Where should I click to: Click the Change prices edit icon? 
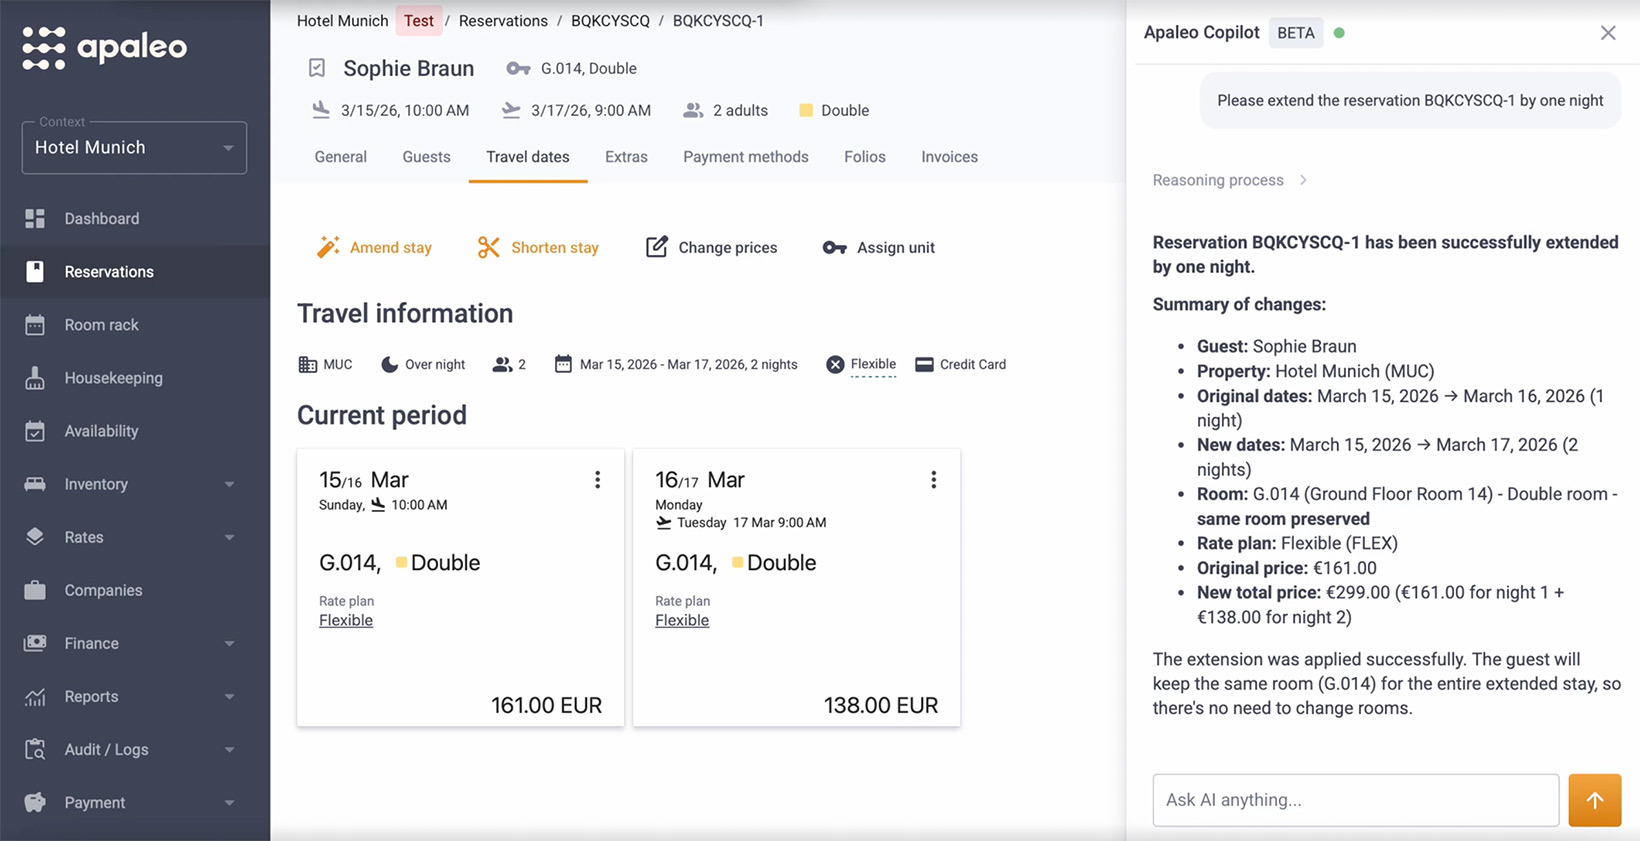[x=656, y=247]
